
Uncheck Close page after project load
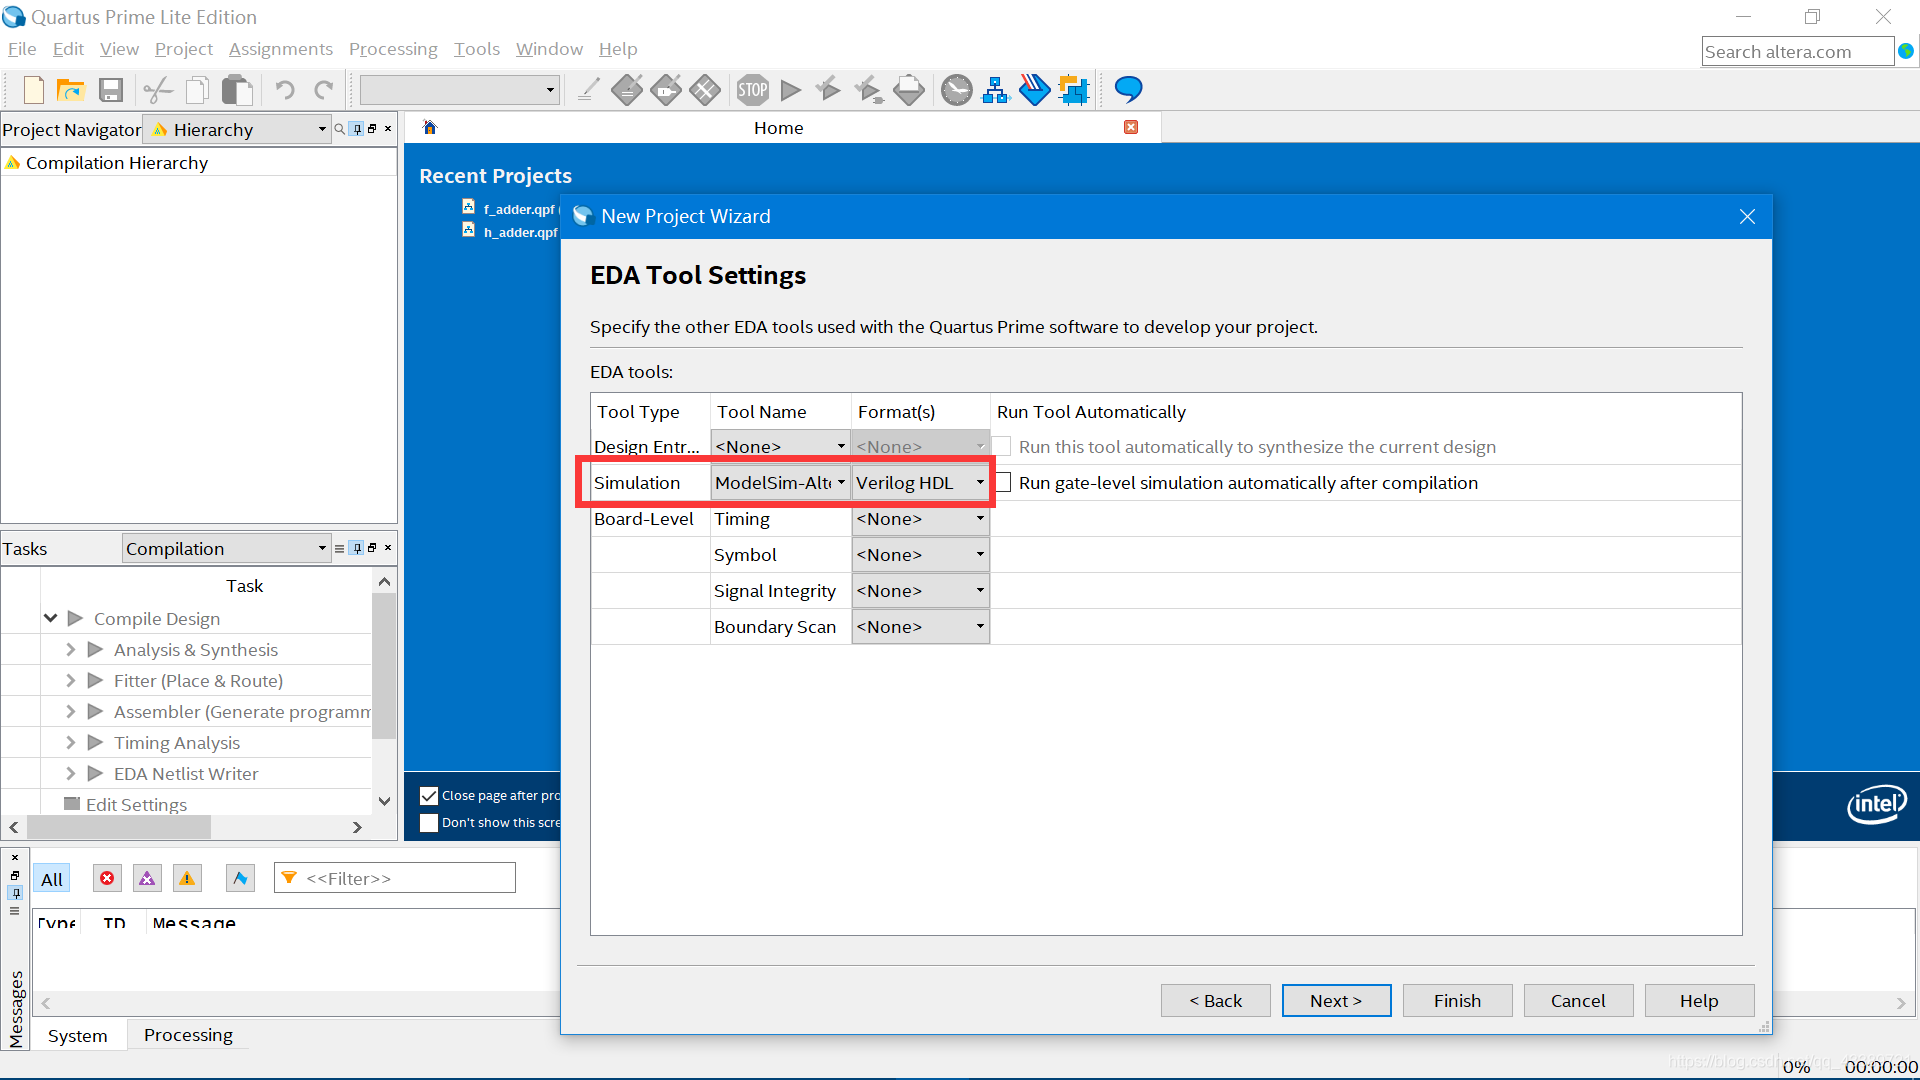pos(429,796)
